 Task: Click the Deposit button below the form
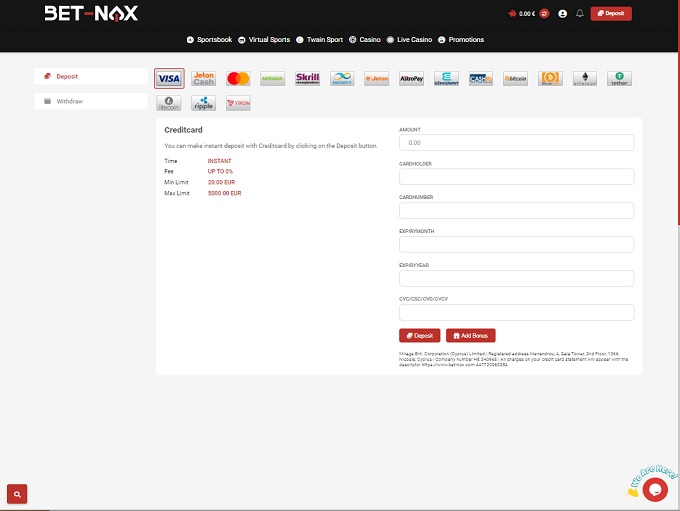coord(419,336)
